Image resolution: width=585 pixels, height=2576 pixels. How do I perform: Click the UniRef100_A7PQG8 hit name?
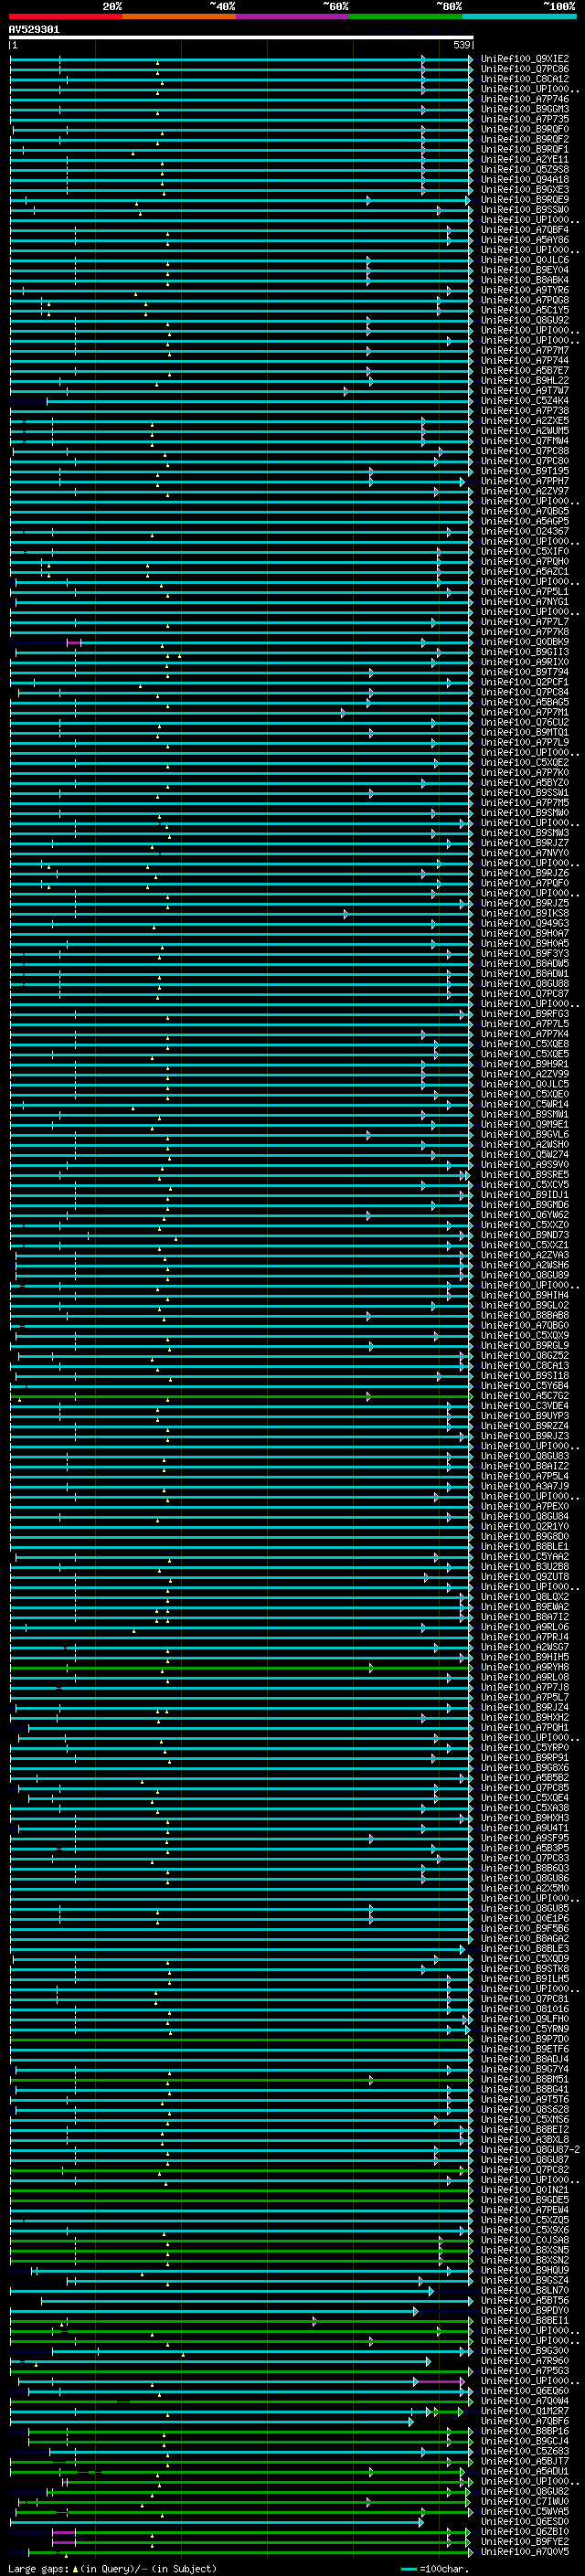[525, 300]
